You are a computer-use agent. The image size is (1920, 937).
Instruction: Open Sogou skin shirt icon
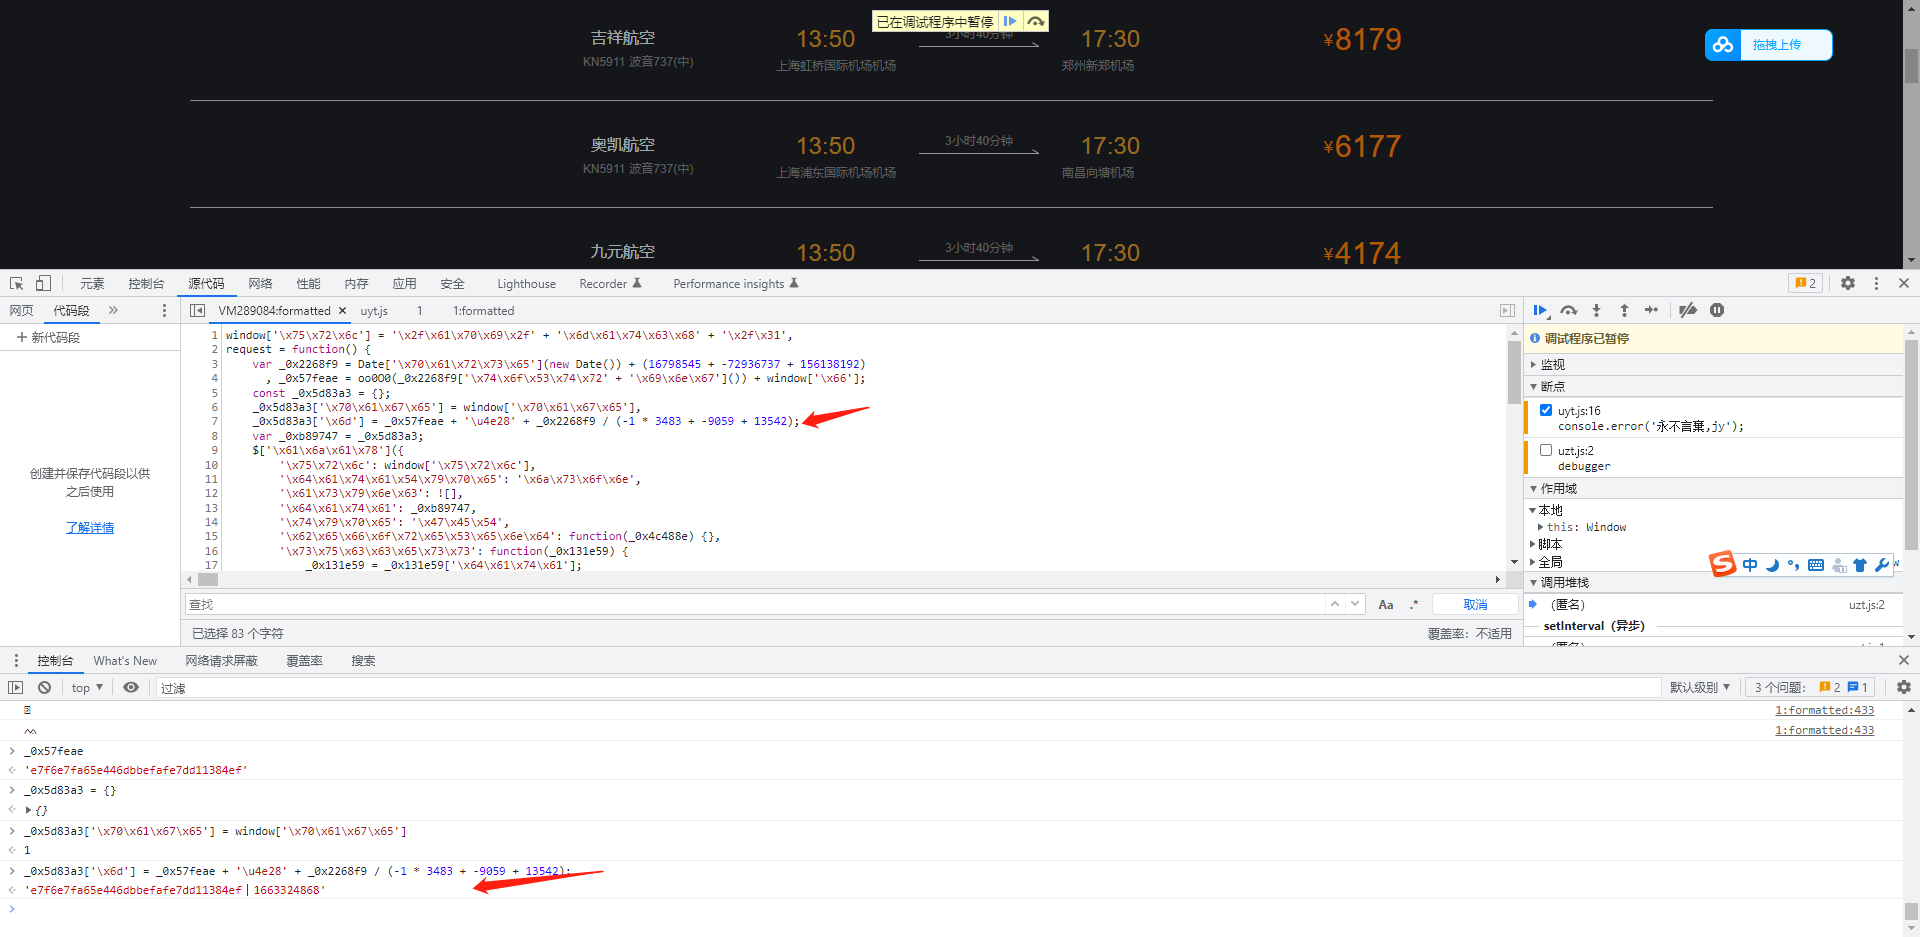point(1860,565)
